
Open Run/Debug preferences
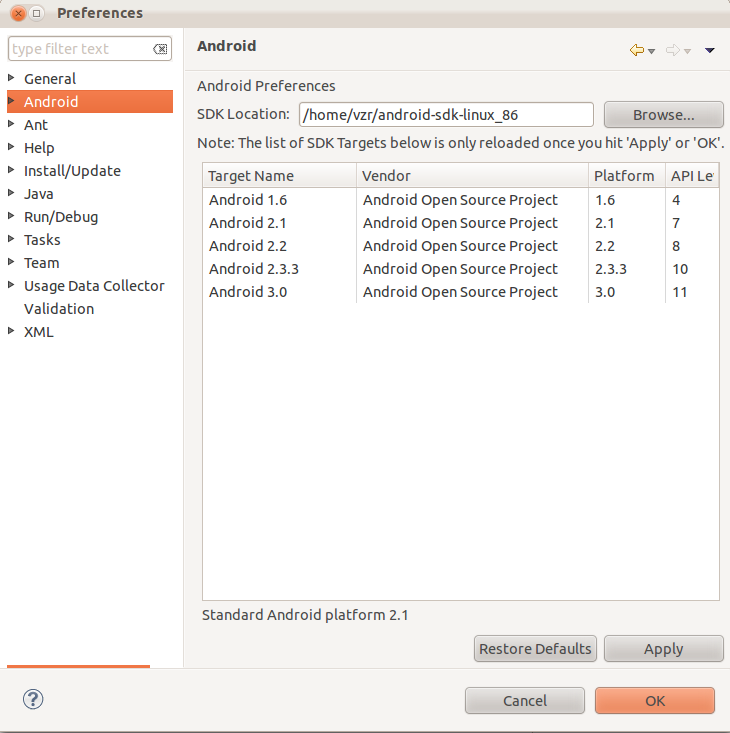[61, 217]
